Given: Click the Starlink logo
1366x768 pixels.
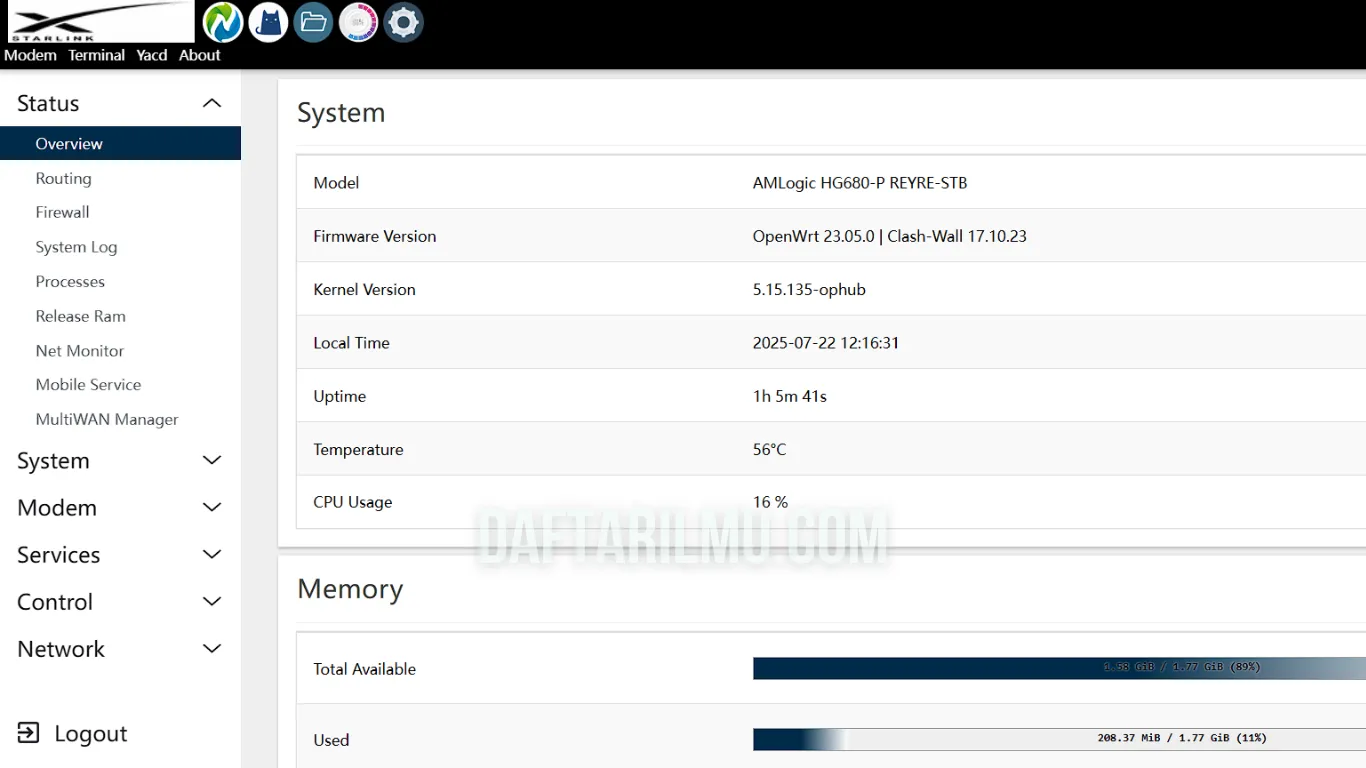Looking at the screenshot, I should pyautogui.click(x=100, y=22).
